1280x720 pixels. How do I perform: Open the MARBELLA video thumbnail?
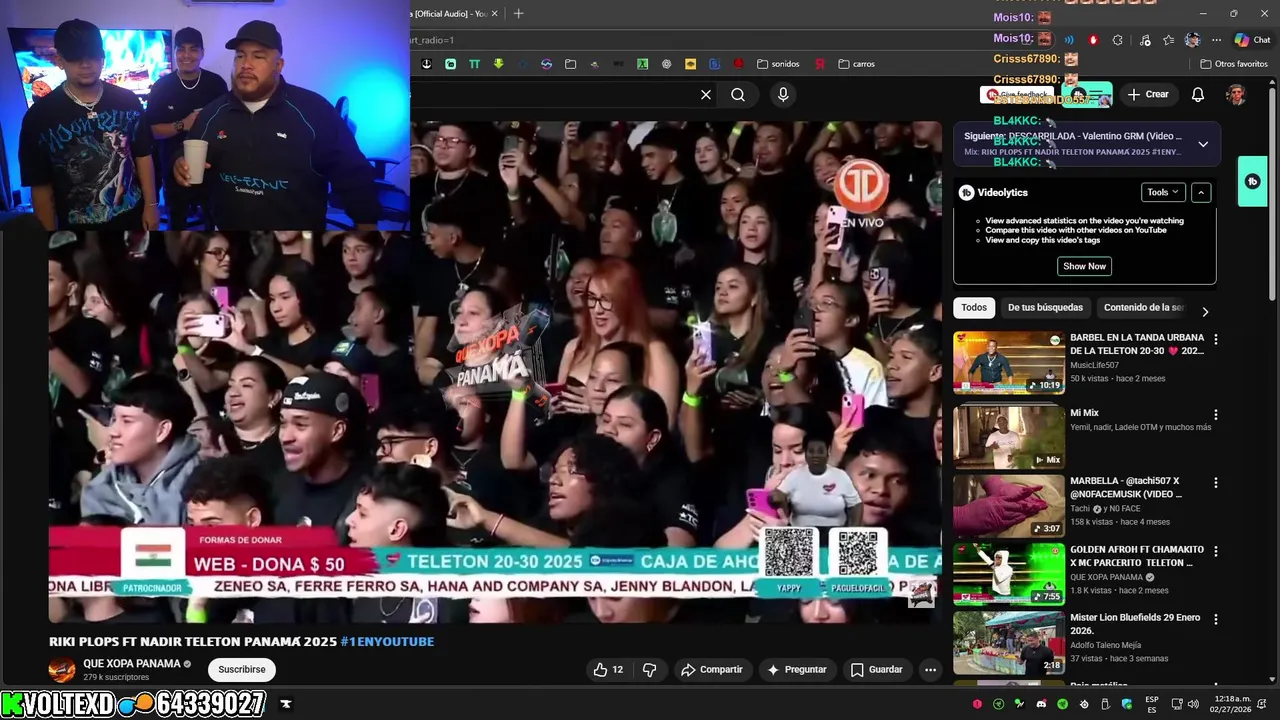[x=1009, y=505]
